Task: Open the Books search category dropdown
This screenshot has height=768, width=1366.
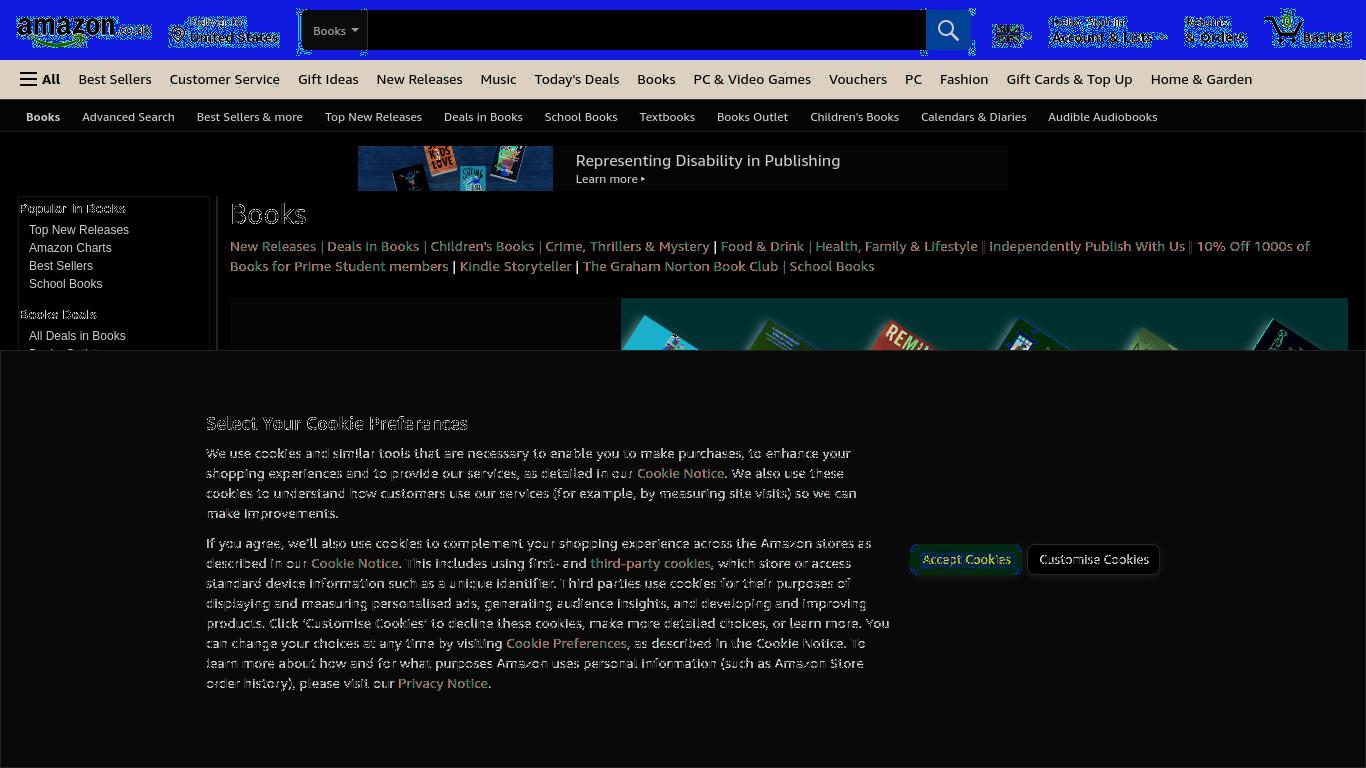Action: (x=335, y=30)
